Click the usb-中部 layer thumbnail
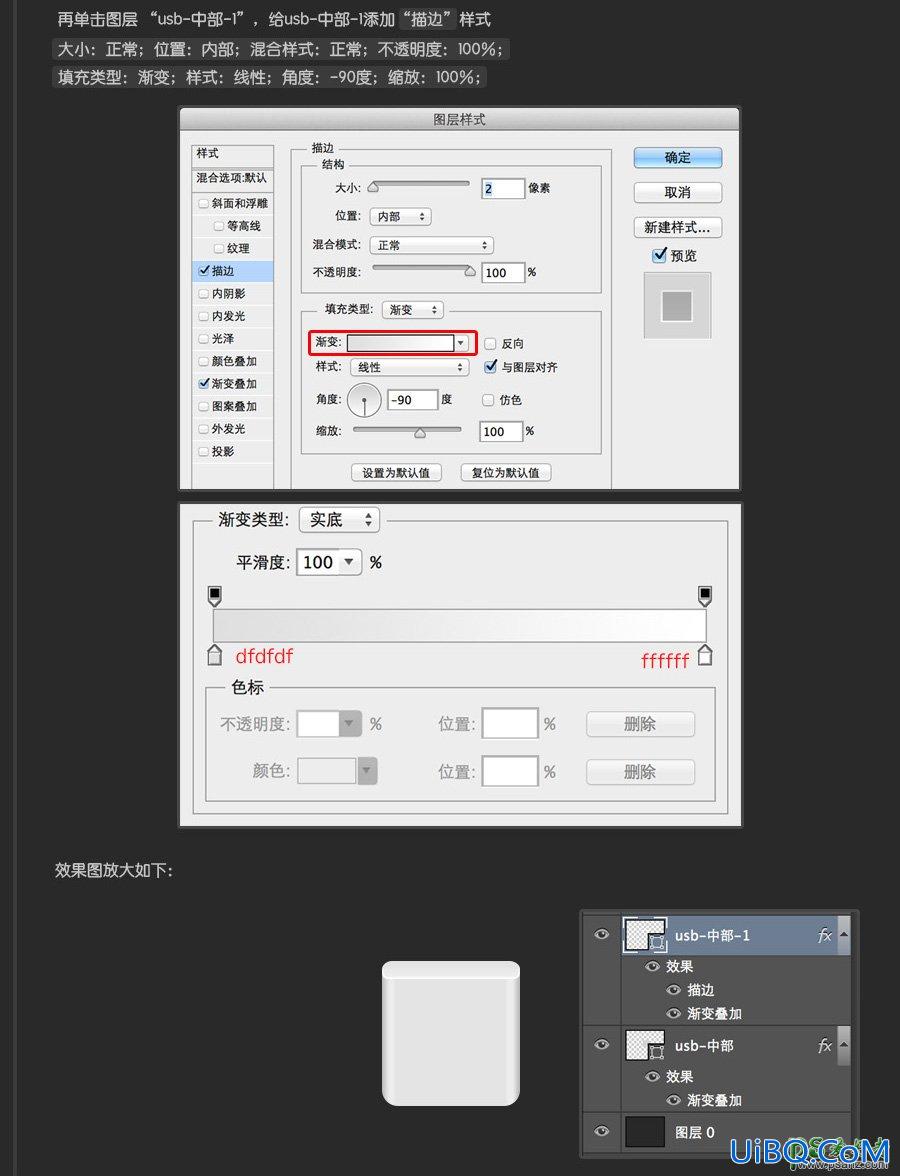This screenshot has width=900, height=1176. (645, 1046)
